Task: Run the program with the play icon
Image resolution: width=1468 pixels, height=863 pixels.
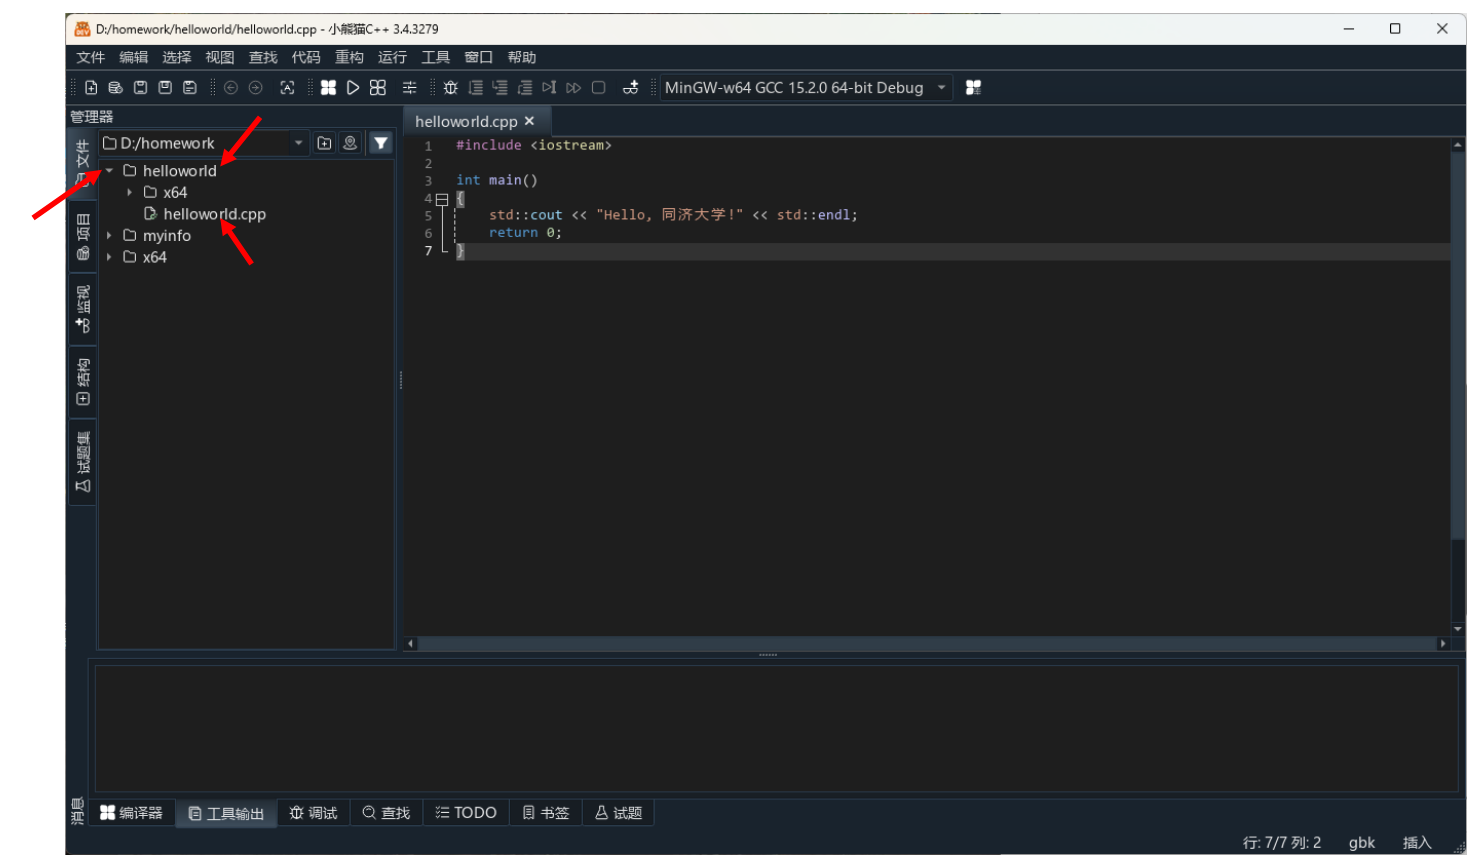Action: 353,88
